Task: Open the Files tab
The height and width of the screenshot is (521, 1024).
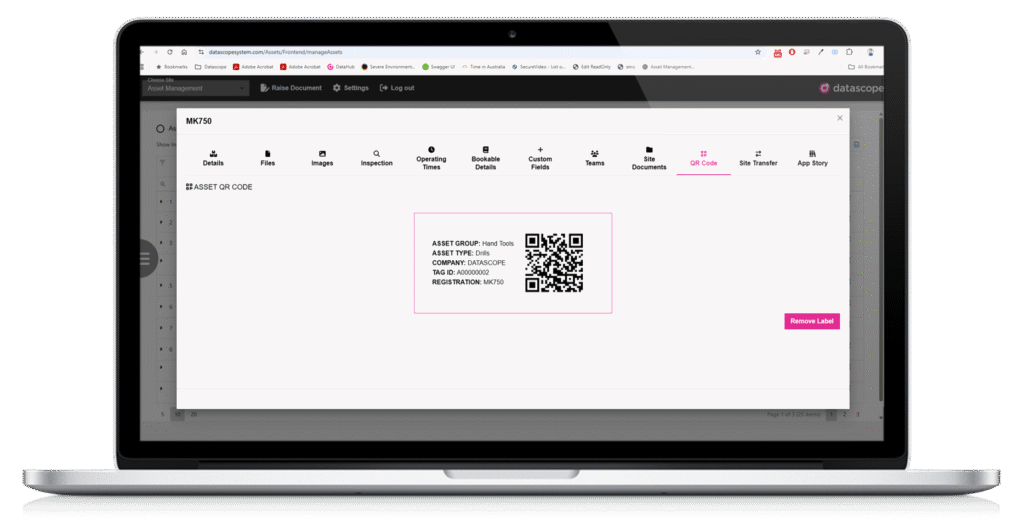Action: (x=267, y=158)
